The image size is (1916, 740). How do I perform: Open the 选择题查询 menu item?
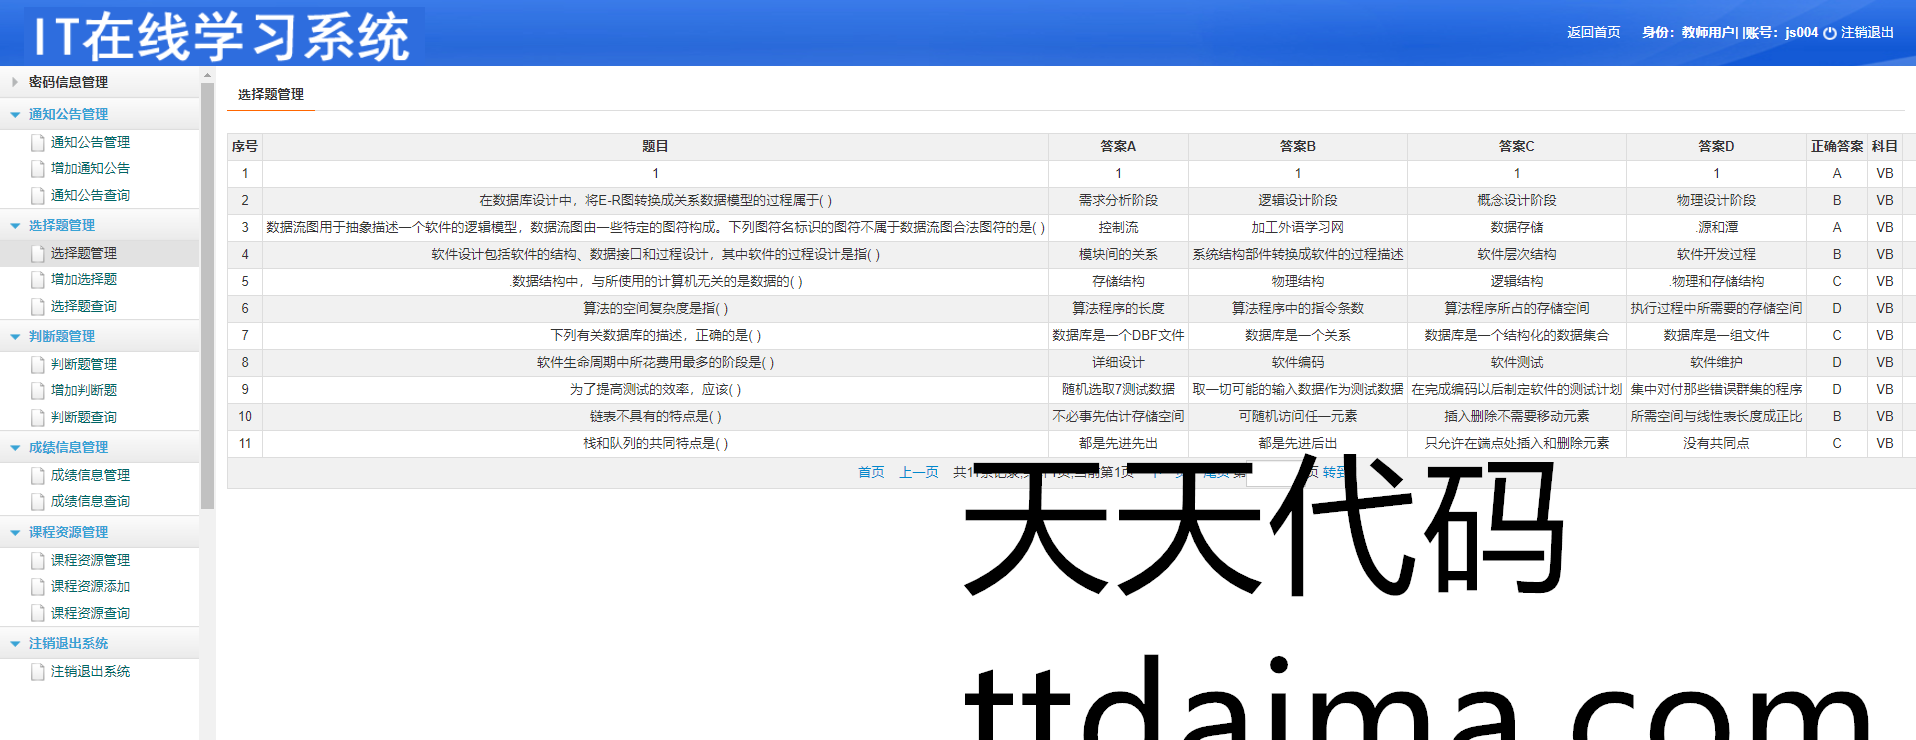[x=83, y=307]
